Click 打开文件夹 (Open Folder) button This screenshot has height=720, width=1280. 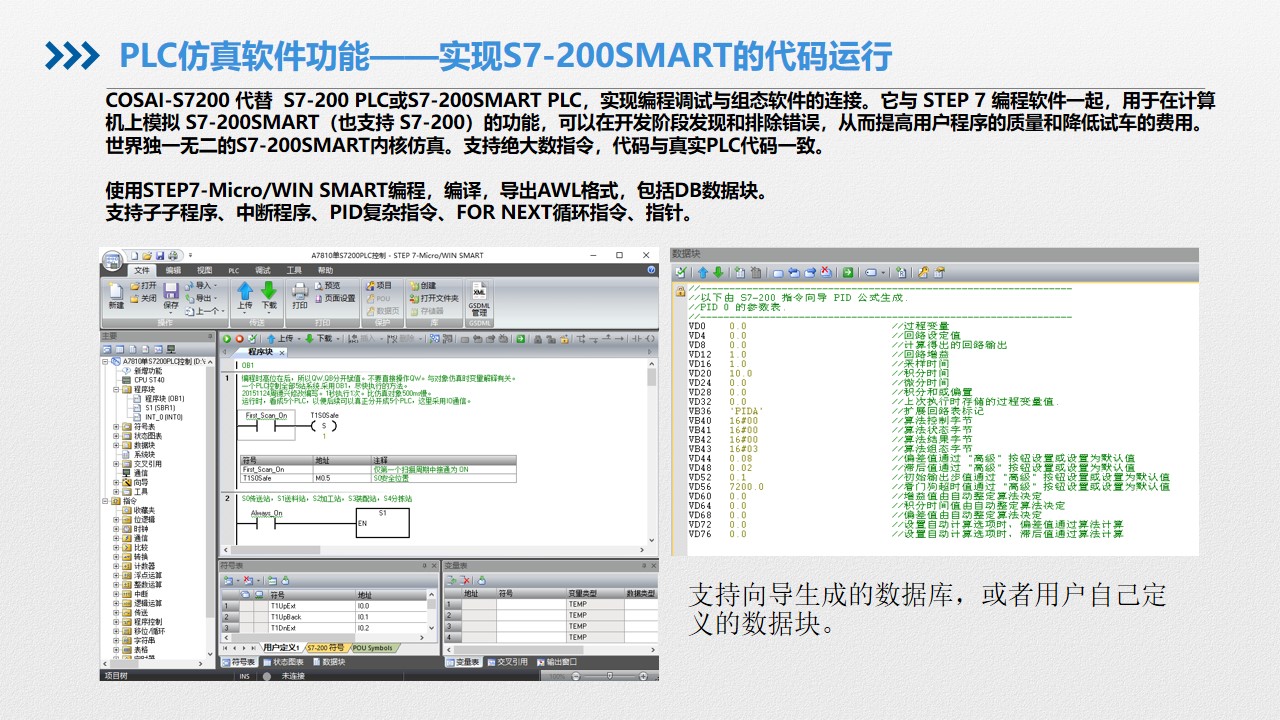[433, 298]
